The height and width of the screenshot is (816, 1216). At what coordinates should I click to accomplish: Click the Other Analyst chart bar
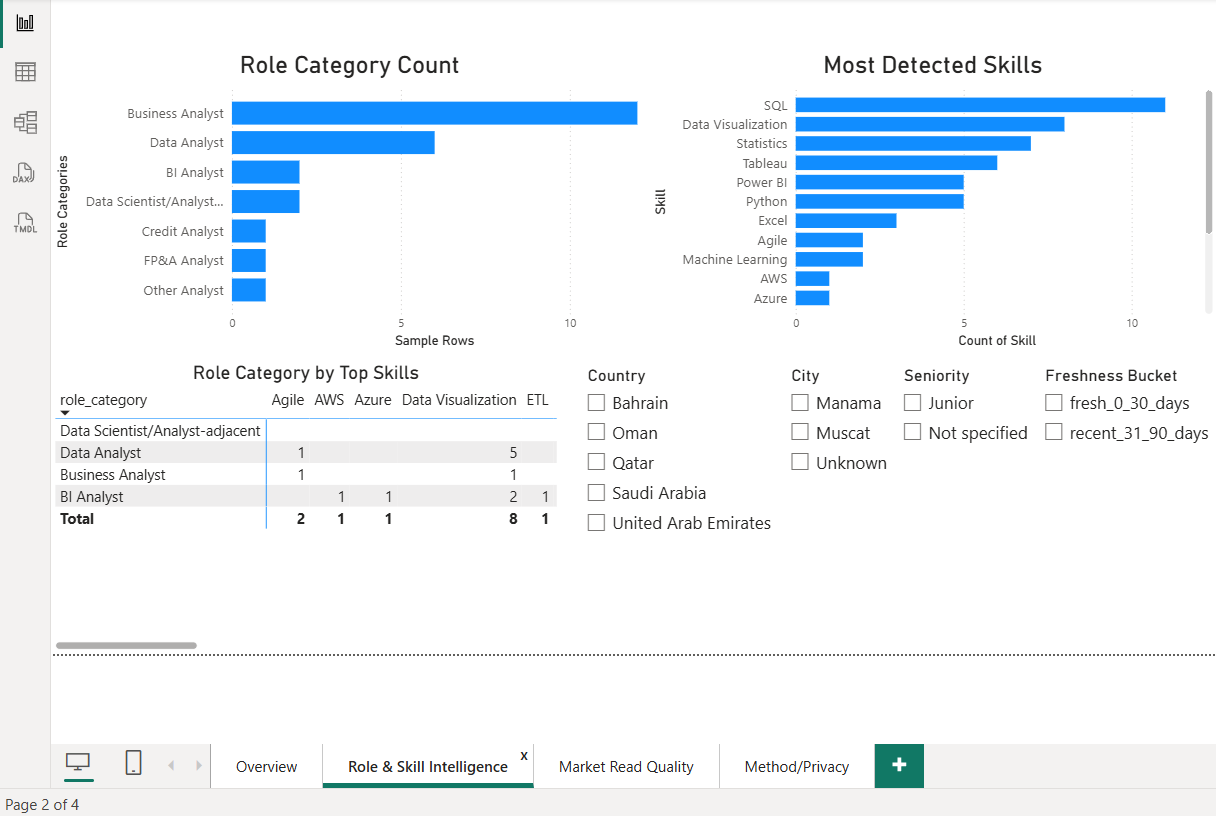click(249, 290)
